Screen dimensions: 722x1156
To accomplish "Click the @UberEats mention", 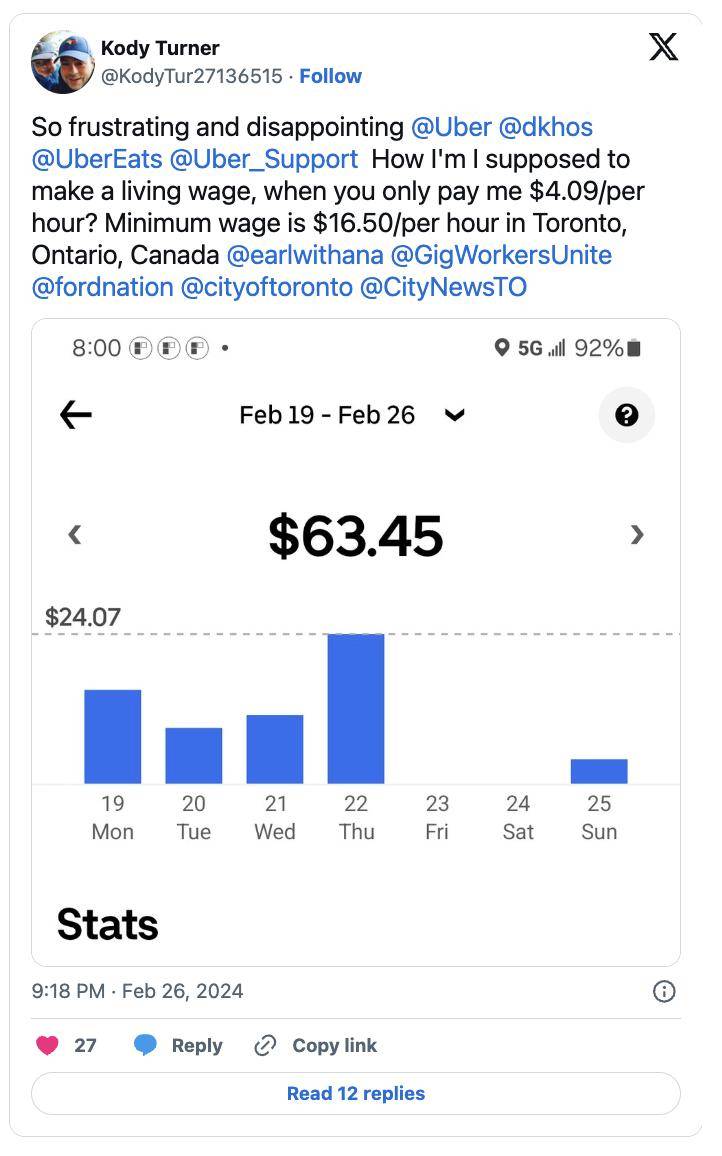I will tap(97, 159).
